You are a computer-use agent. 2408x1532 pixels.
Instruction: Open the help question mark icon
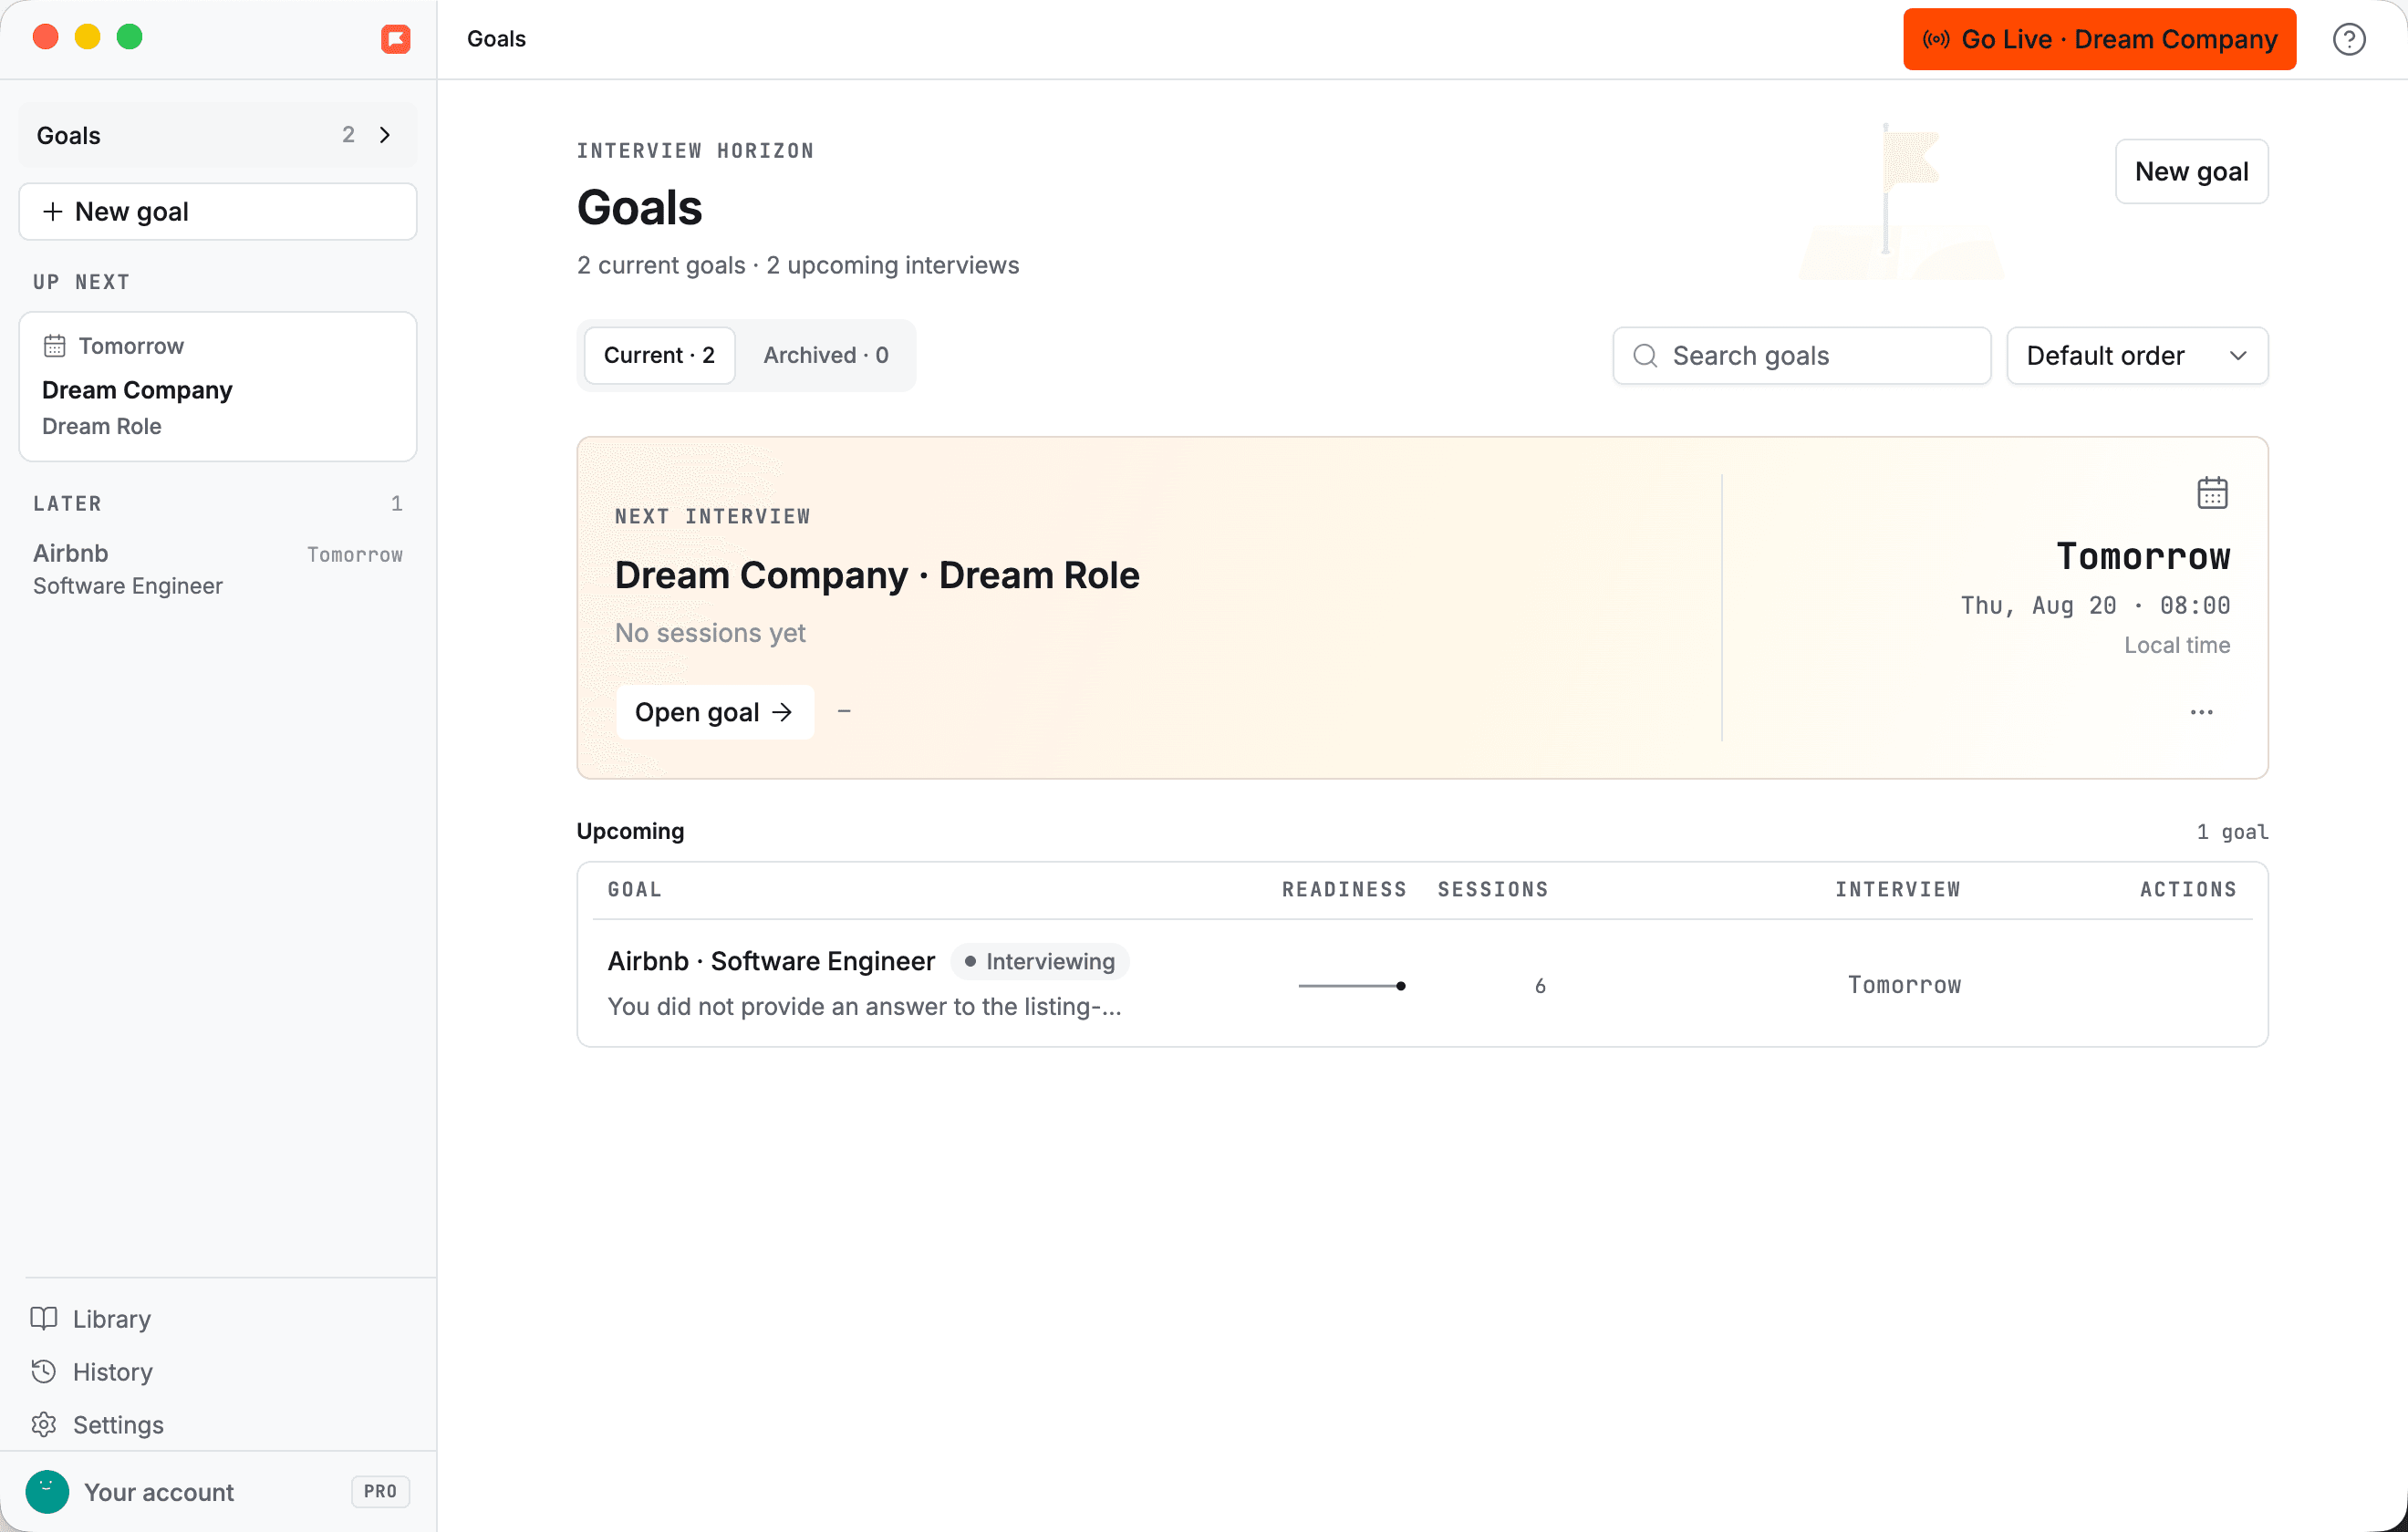pyautogui.click(x=2349, y=39)
